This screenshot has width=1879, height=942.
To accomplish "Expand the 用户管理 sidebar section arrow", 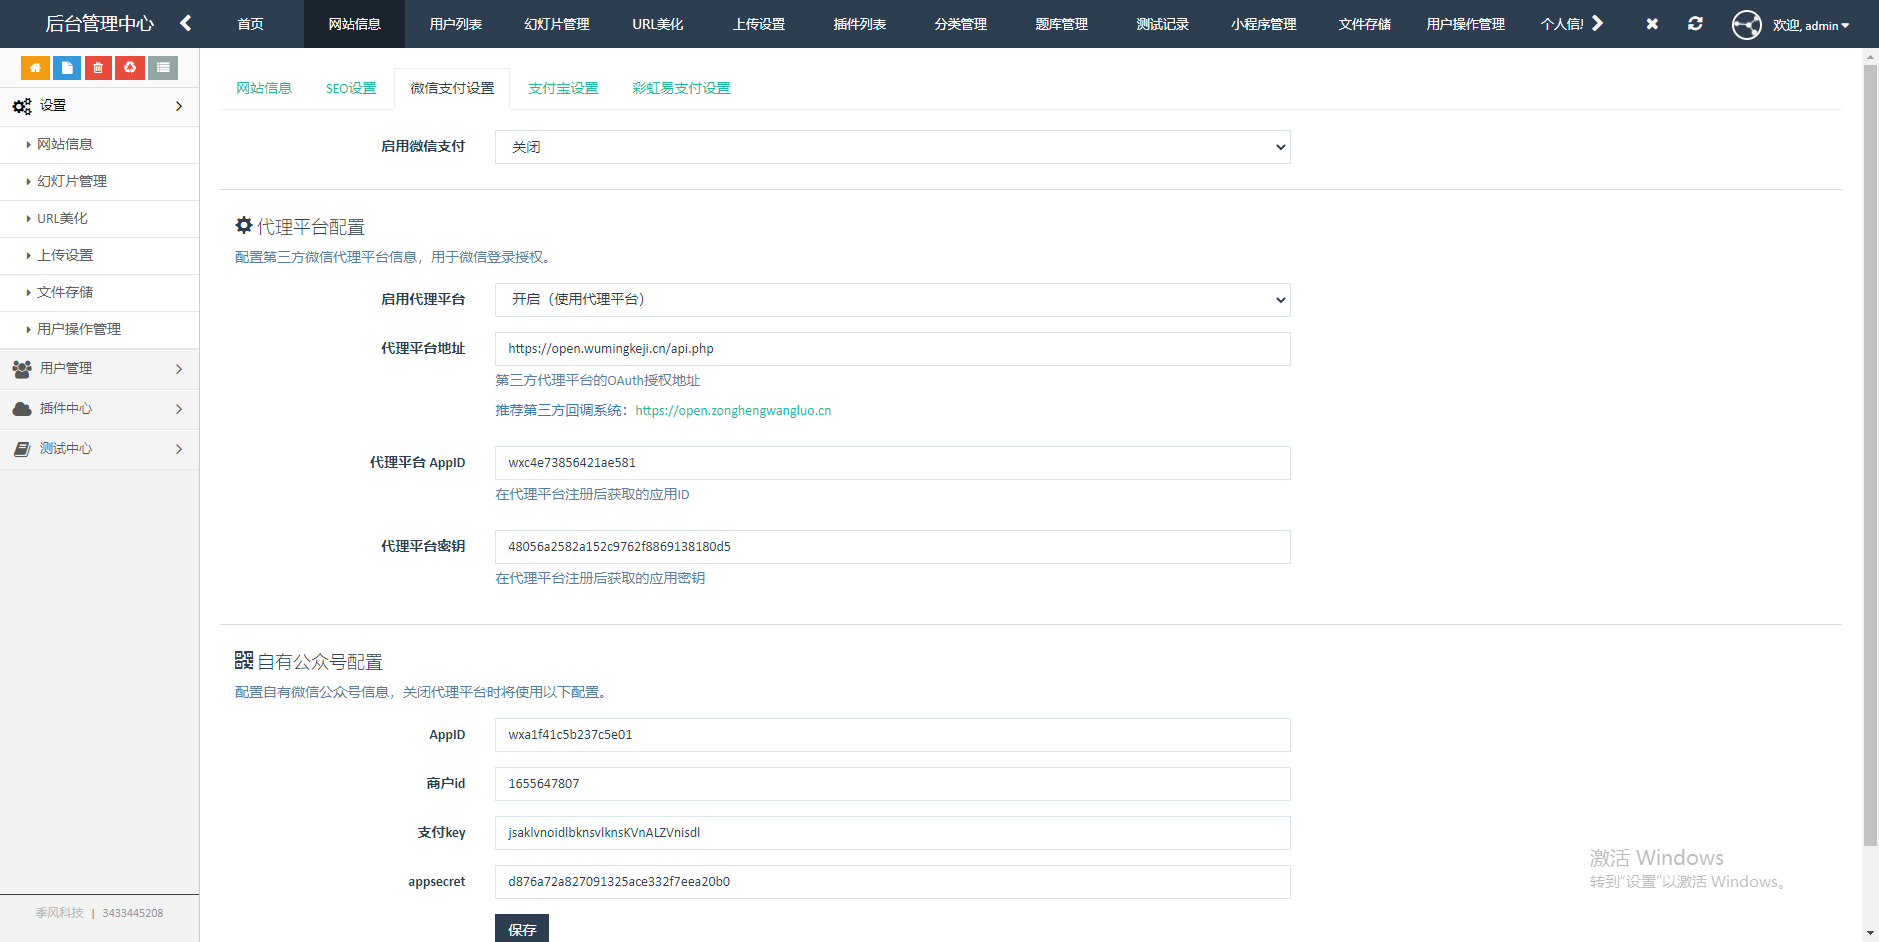I will coord(179,369).
